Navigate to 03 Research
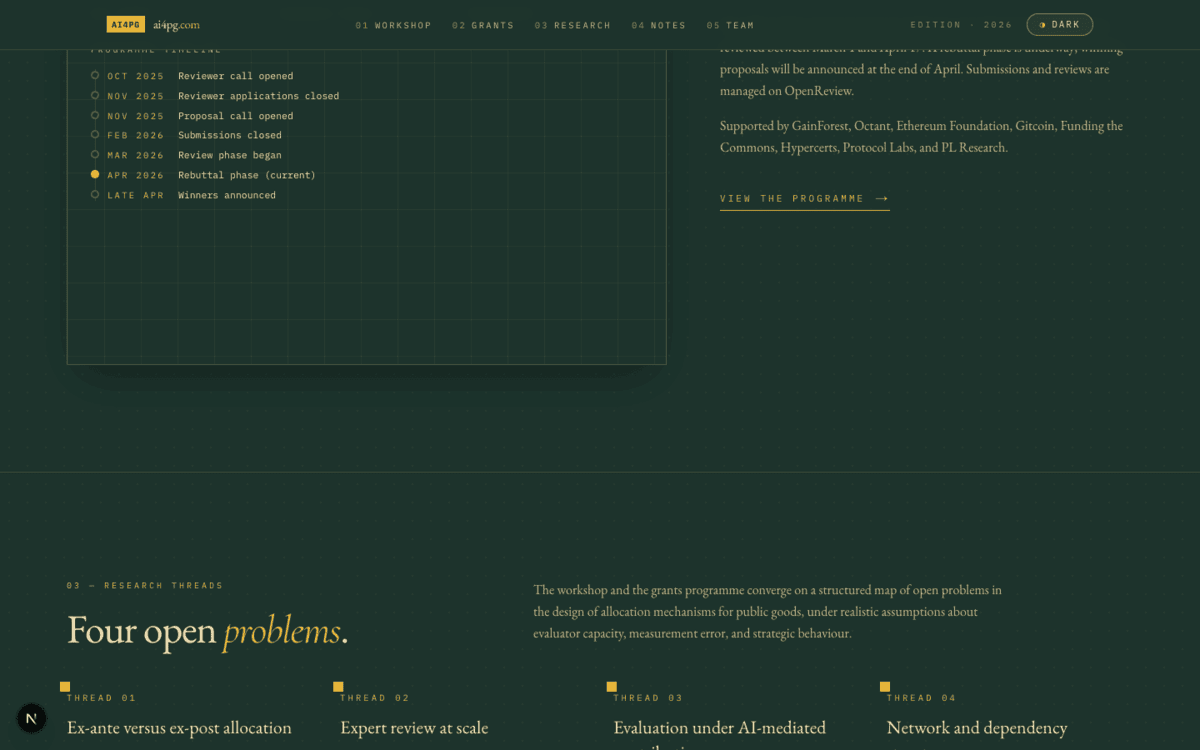The width and height of the screenshot is (1200, 750). coord(572,25)
